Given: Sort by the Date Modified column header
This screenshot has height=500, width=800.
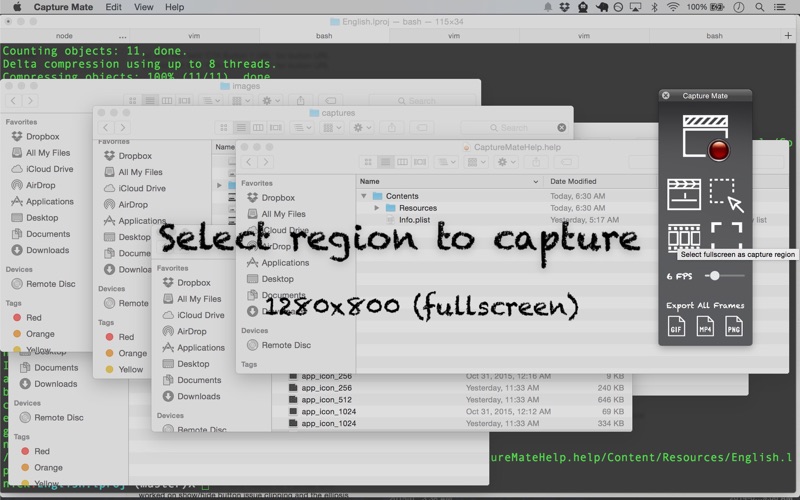Looking at the screenshot, I should pyautogui.click(x=574, y=181).
